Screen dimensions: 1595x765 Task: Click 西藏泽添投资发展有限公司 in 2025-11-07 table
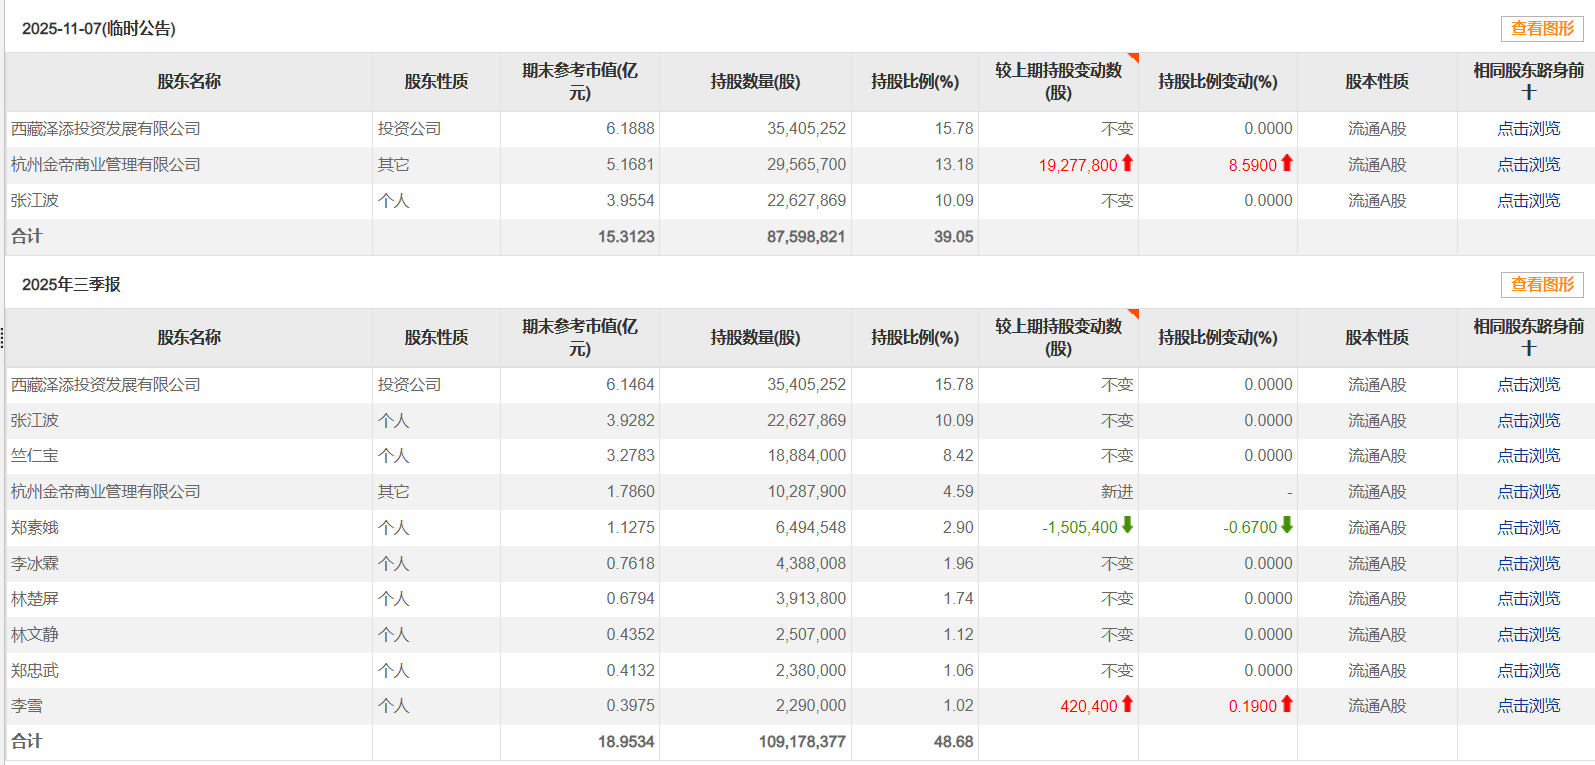106,129
